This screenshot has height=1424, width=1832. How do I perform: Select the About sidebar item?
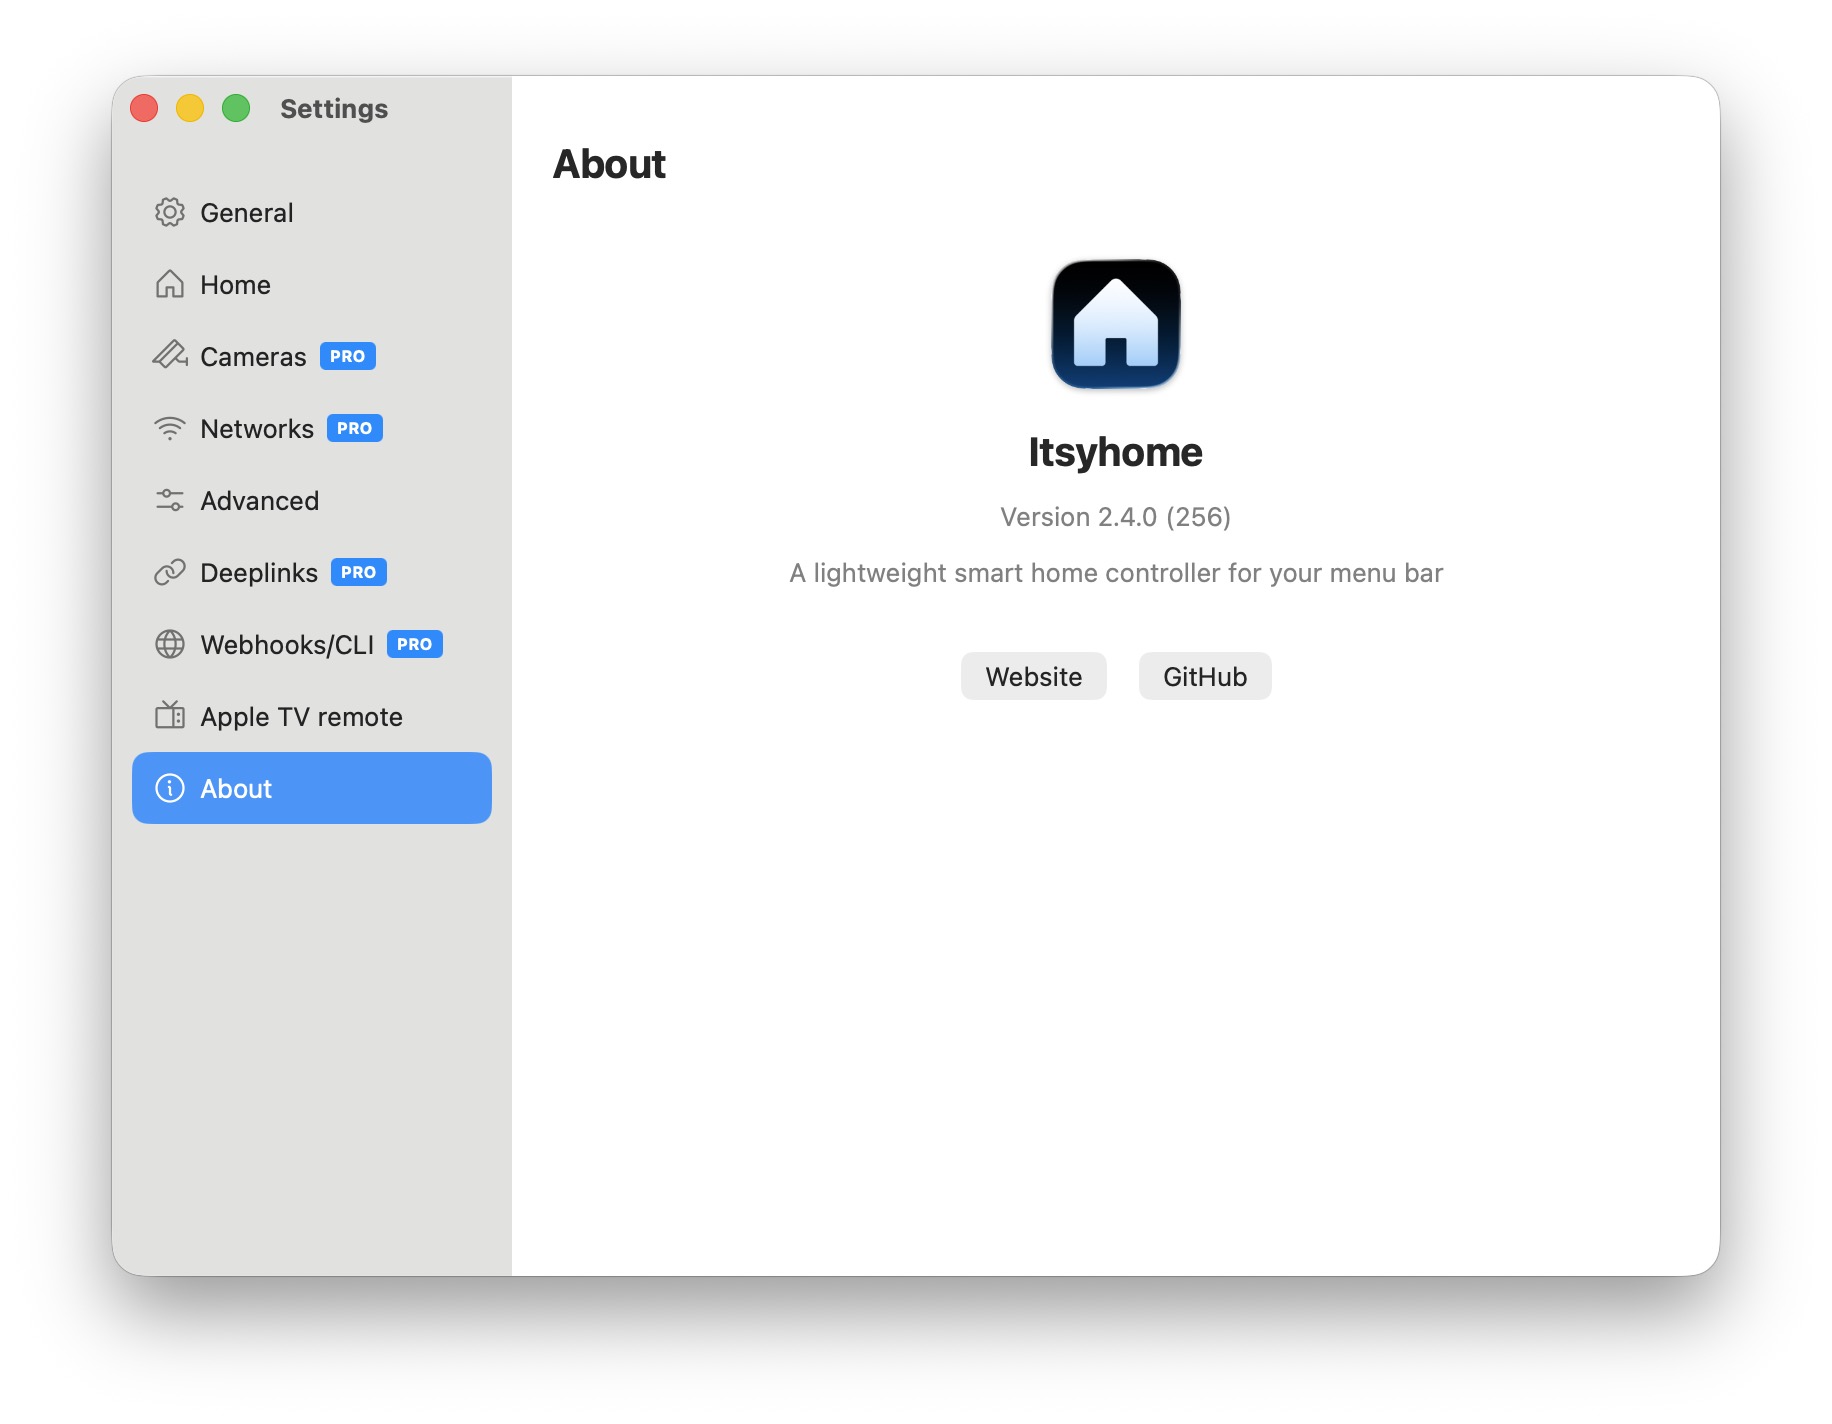coord(312,788)
